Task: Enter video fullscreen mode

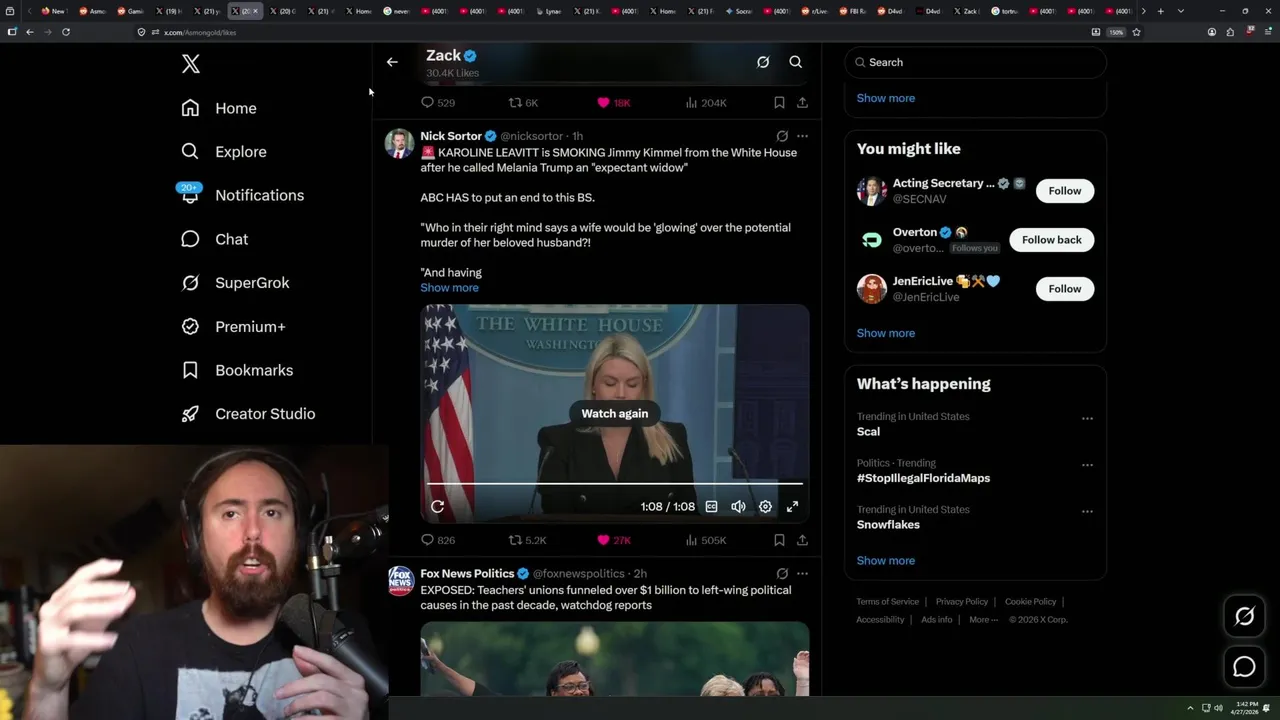Action: tap(792, 507)
